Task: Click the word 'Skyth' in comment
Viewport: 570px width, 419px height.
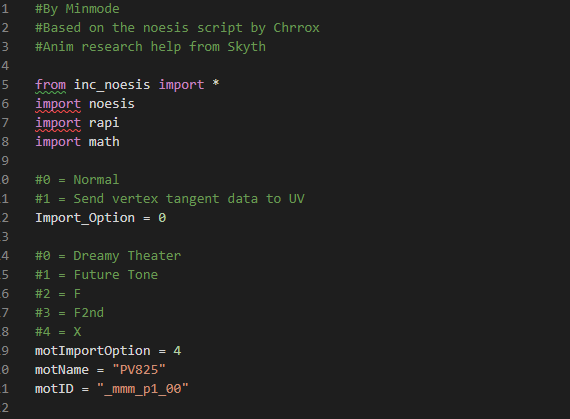Action: coord(246,47)
